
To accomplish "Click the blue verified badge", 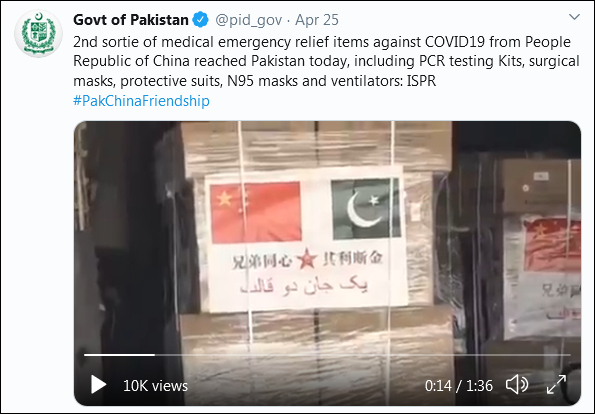I will point(200,20).
